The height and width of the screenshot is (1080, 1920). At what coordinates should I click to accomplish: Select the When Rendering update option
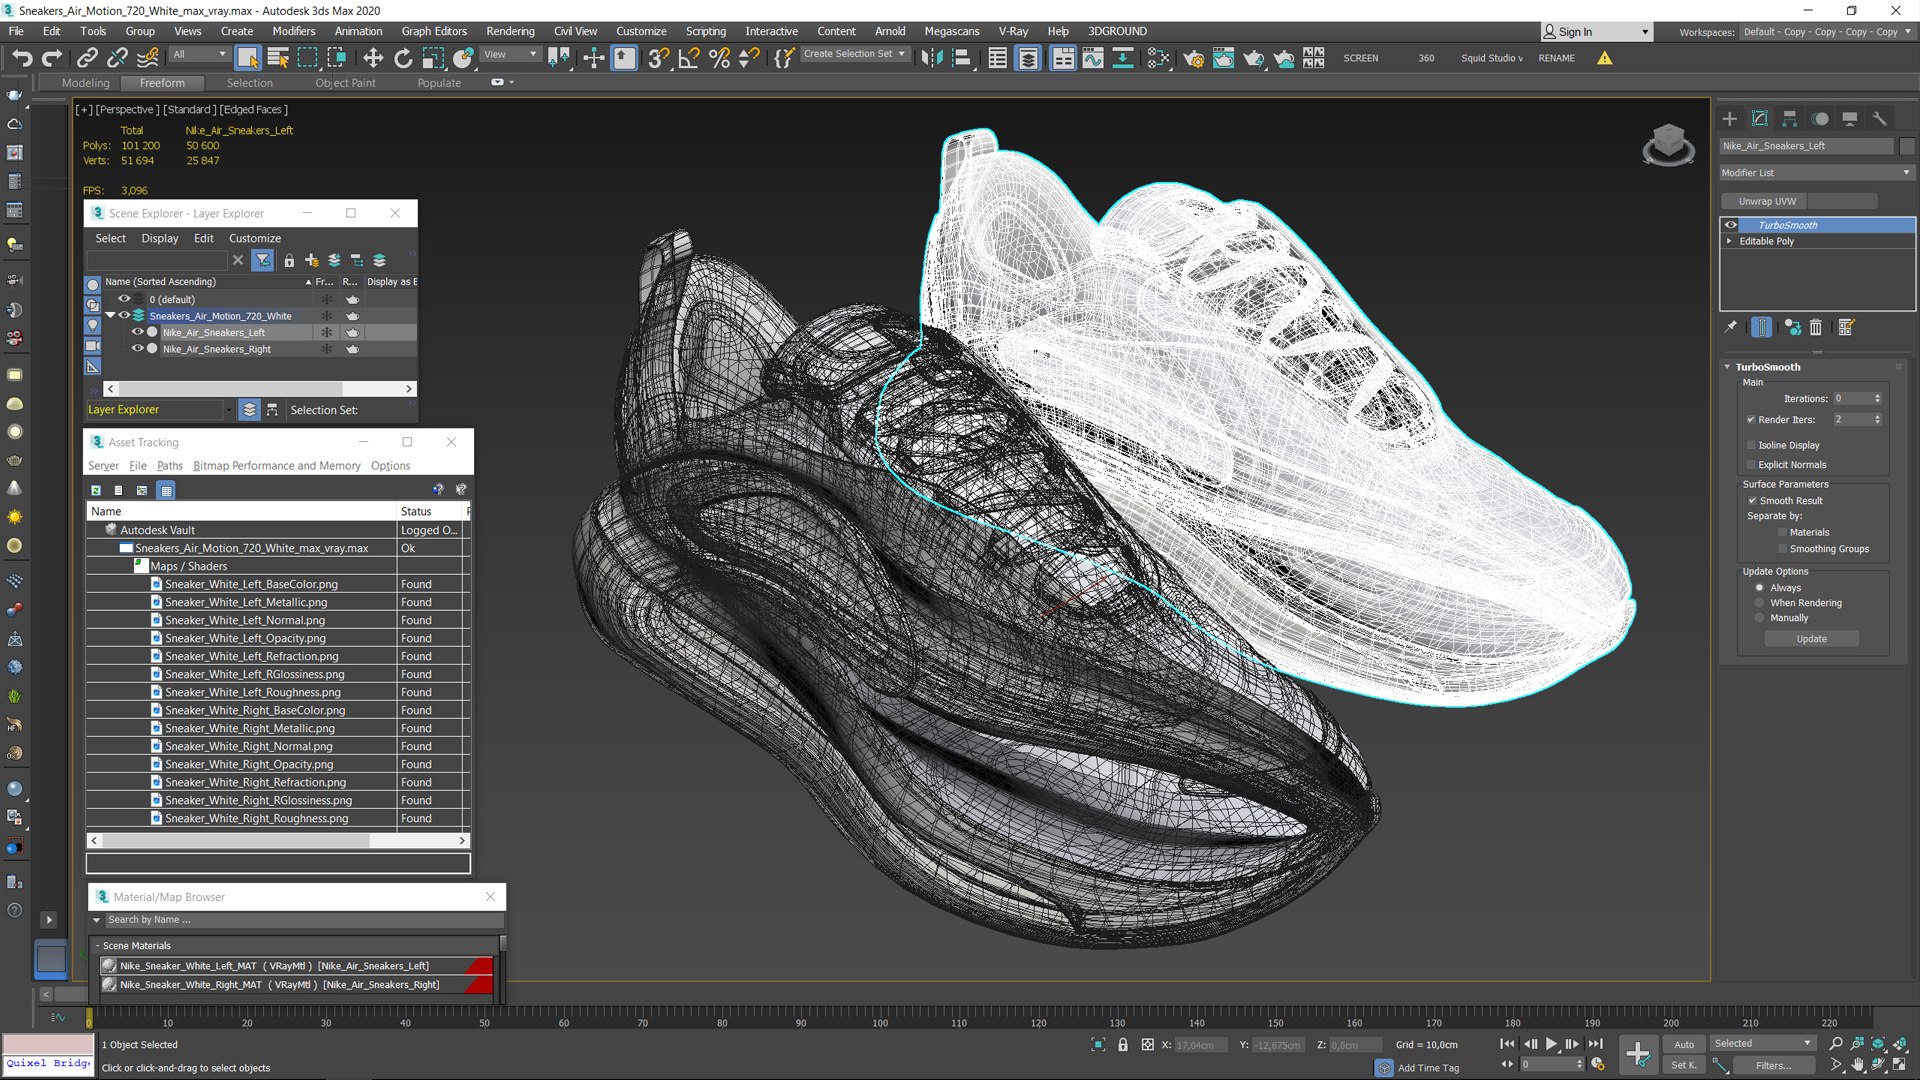pyautogui.click(x=1760, y=603)
